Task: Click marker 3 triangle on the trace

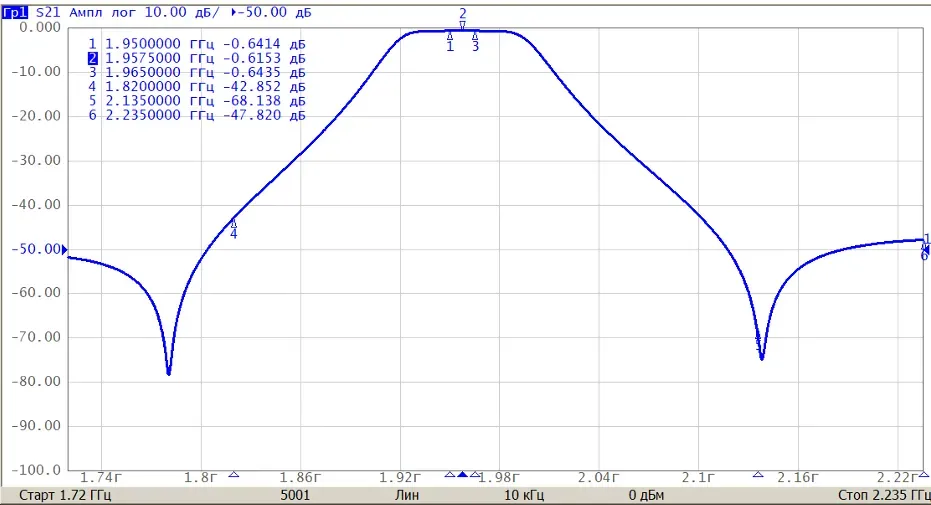Action: (475, 36)
